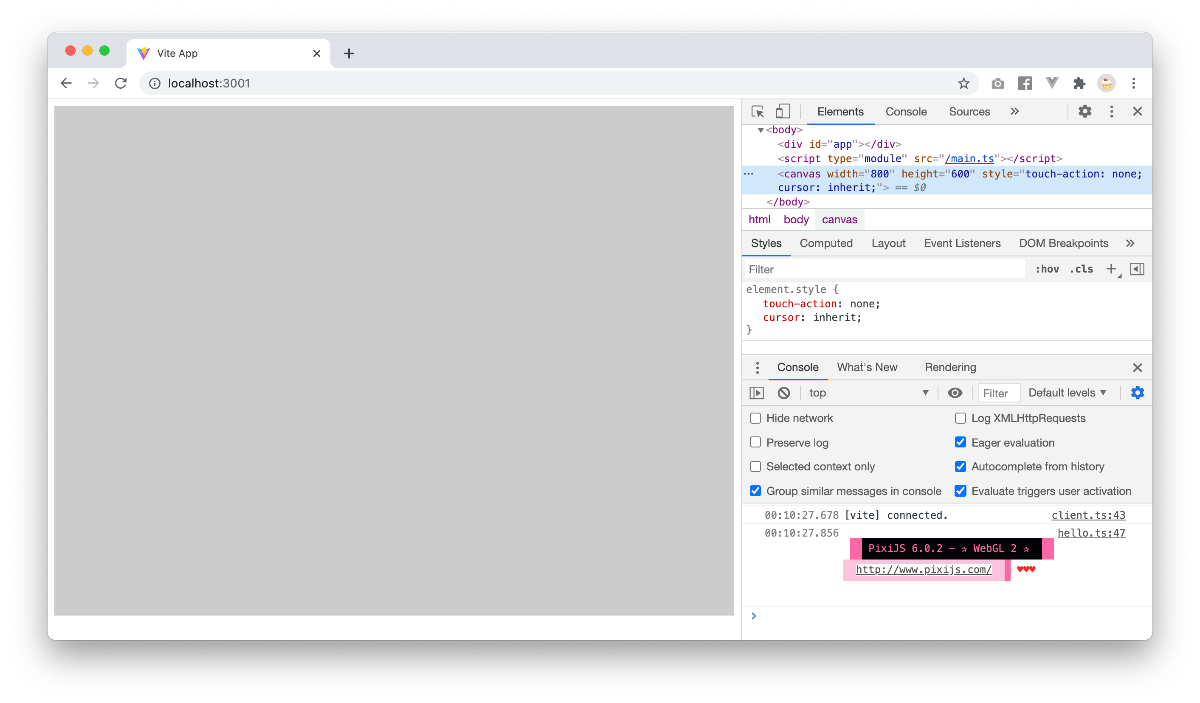
Task: Open the Extensions puzzle icon
Action: pos(1079,83)
